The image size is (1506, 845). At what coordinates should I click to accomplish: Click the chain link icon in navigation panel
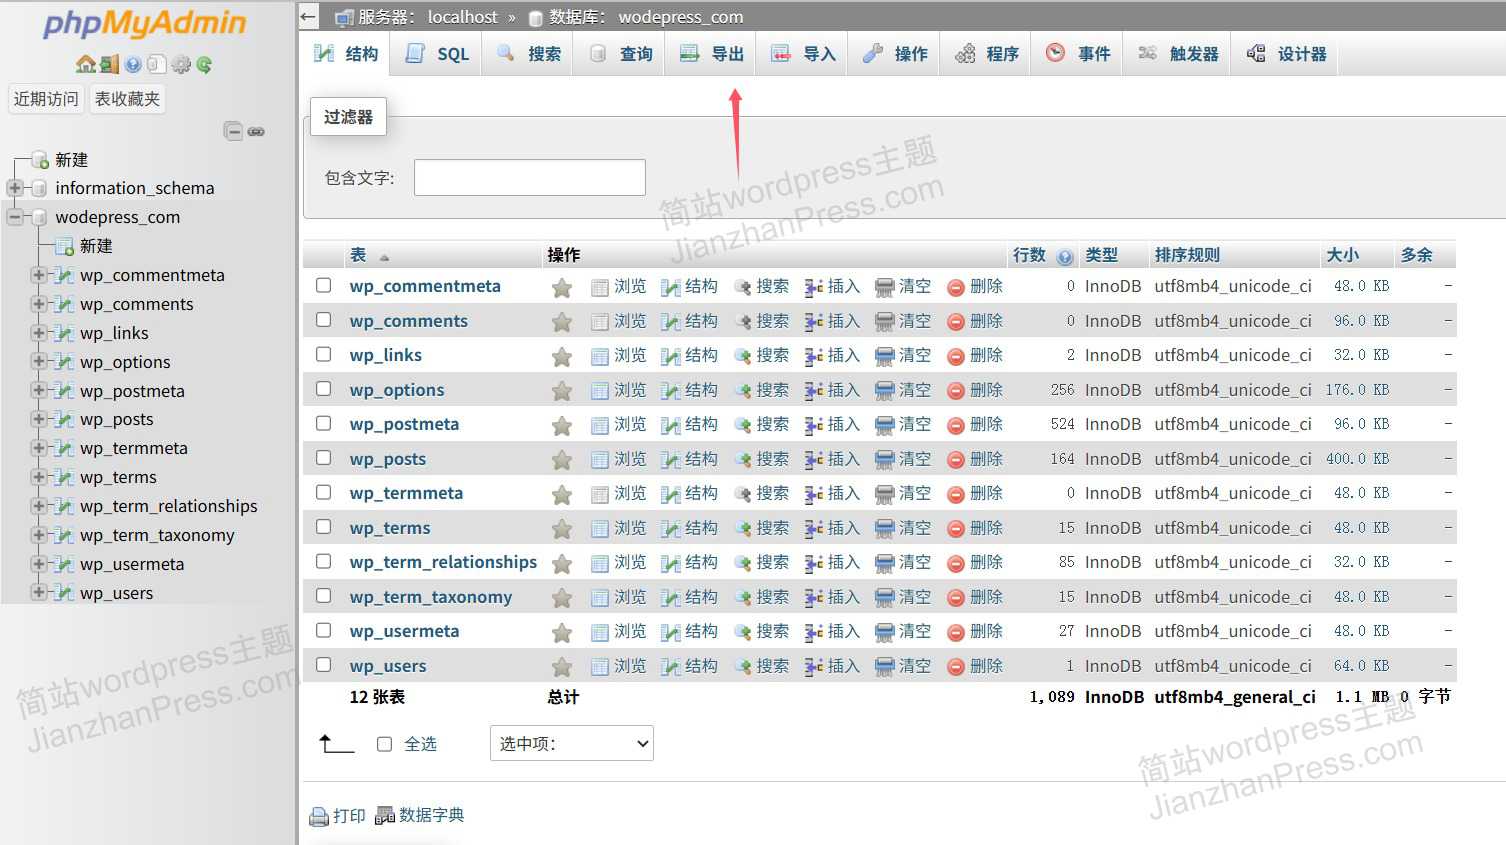click(x=257, y=131)
